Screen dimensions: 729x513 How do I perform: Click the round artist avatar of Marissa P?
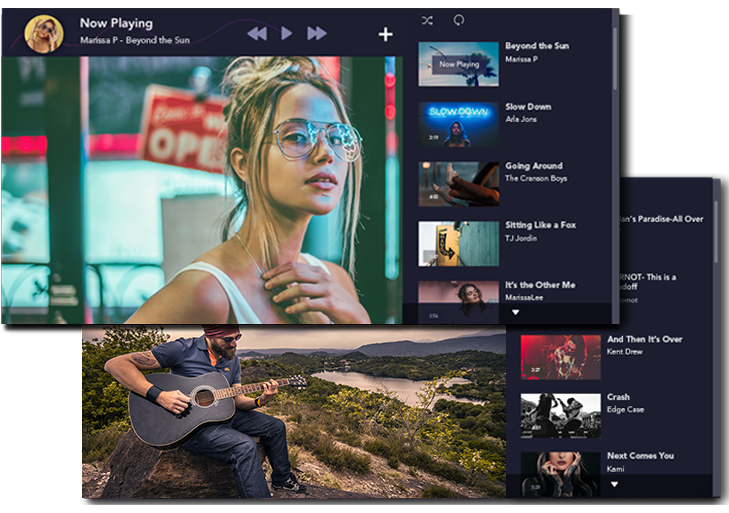coord(44,34)
